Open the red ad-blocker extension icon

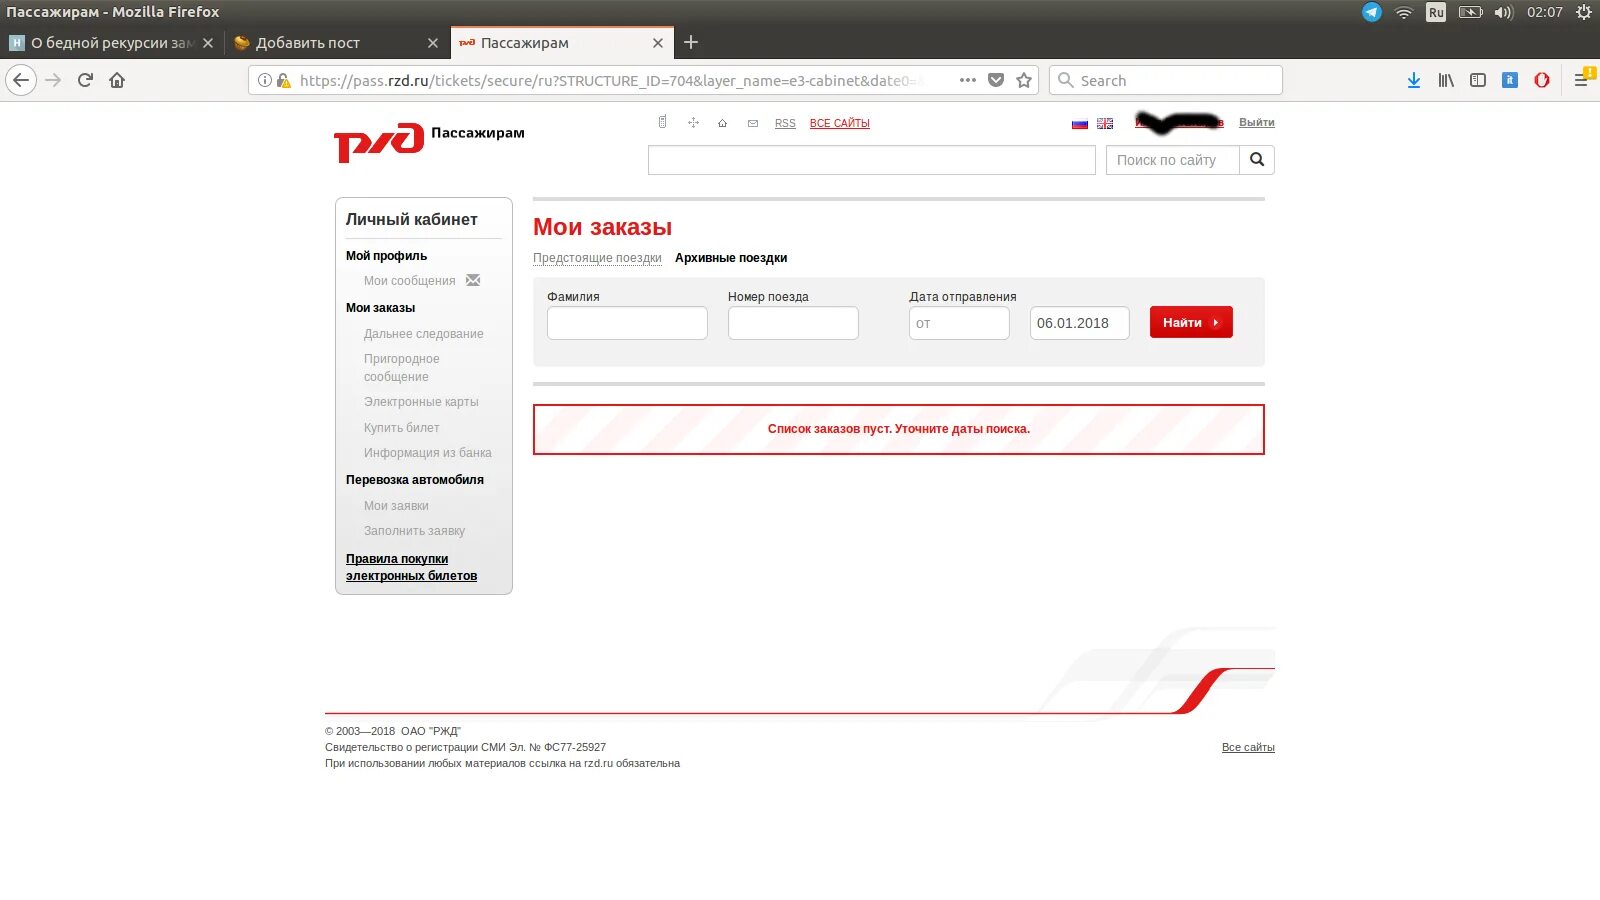(1542, 80)
